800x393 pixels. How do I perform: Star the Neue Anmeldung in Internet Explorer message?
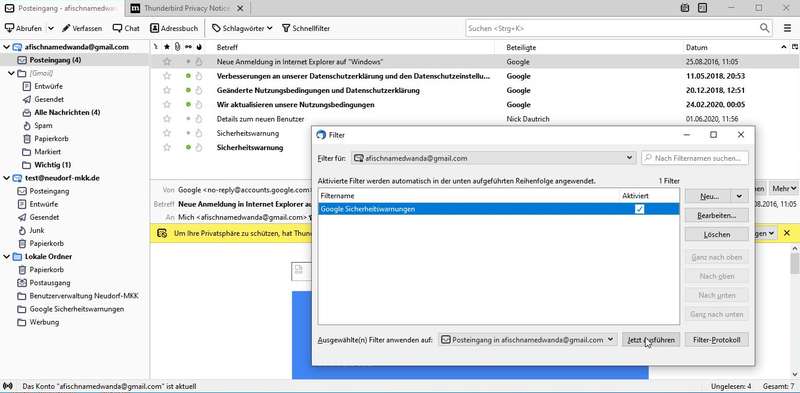click(x=166, y=62)
